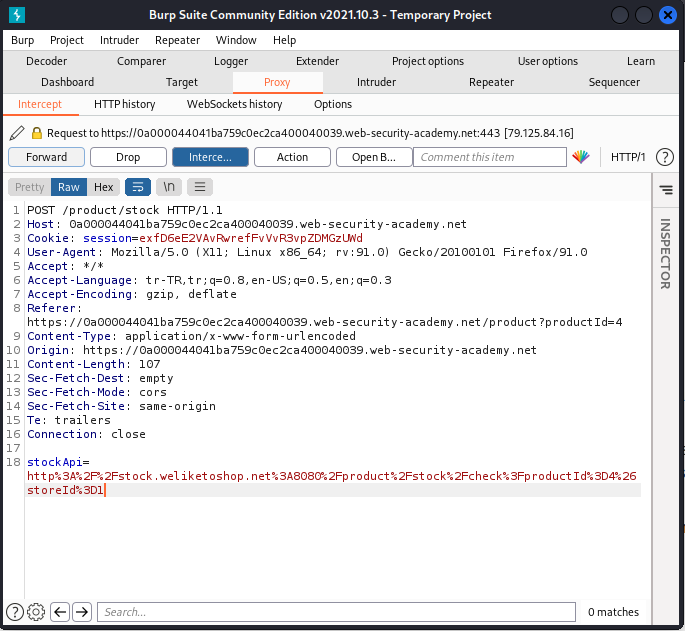Click the INSPECTOR vertical side label

pyautogui.click(x=665, y=254)
